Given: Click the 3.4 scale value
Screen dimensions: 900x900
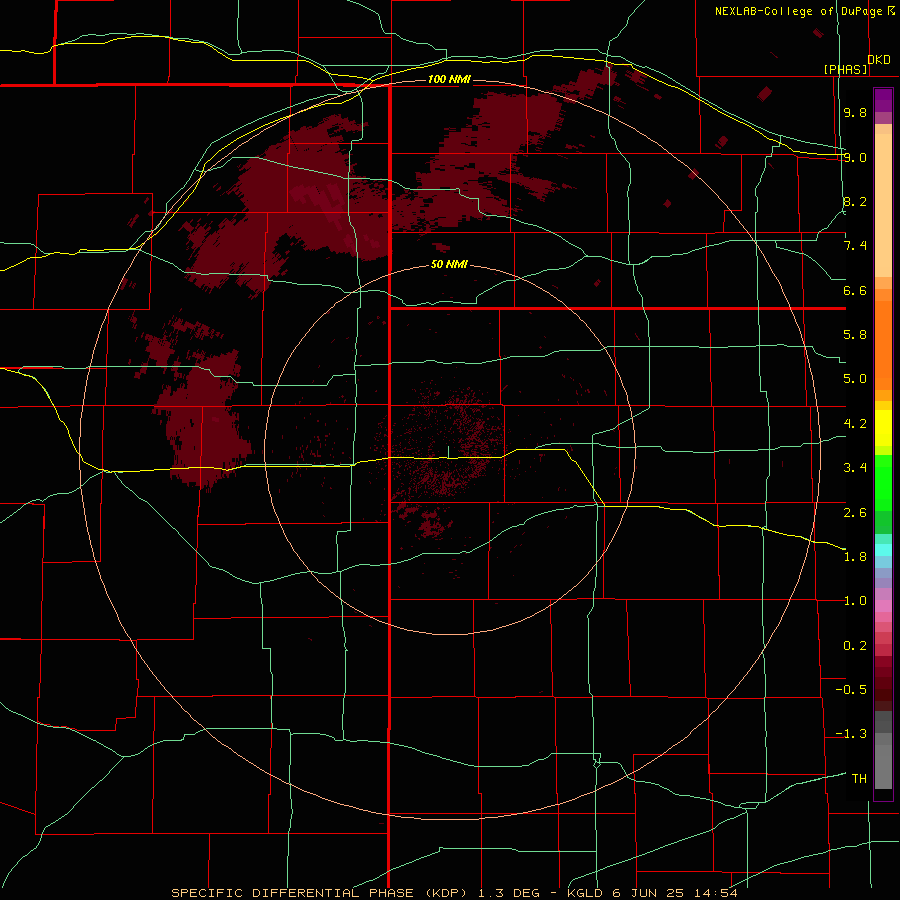Looking at the screenshot, I should pos(855,468).
